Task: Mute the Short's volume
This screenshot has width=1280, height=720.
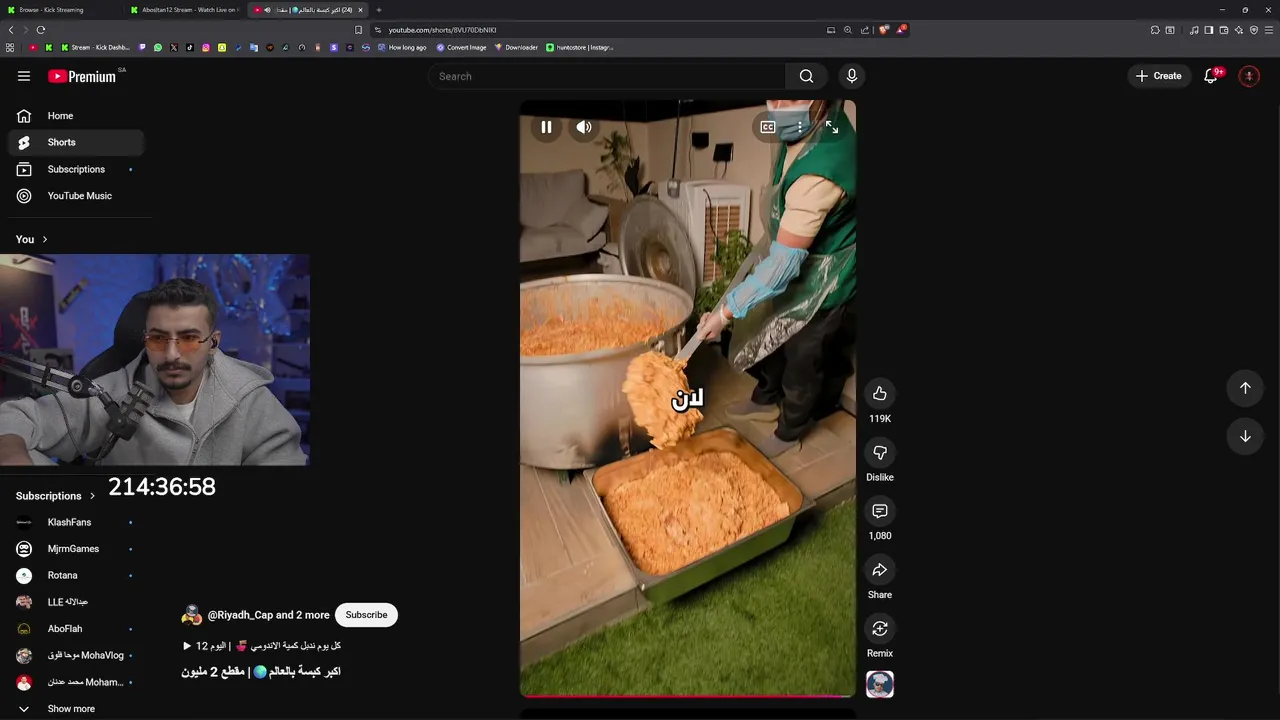Action: [584, 127]
